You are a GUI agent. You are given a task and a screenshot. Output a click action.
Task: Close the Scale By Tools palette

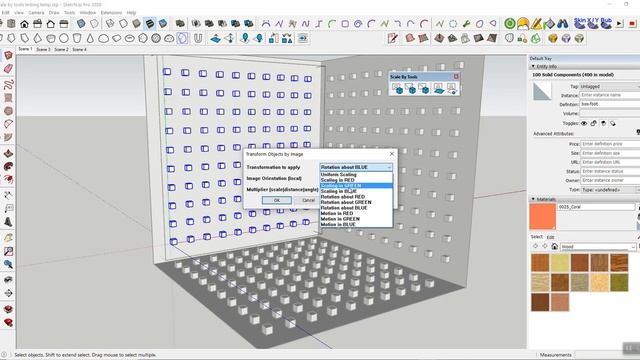[x=456, y=76]
